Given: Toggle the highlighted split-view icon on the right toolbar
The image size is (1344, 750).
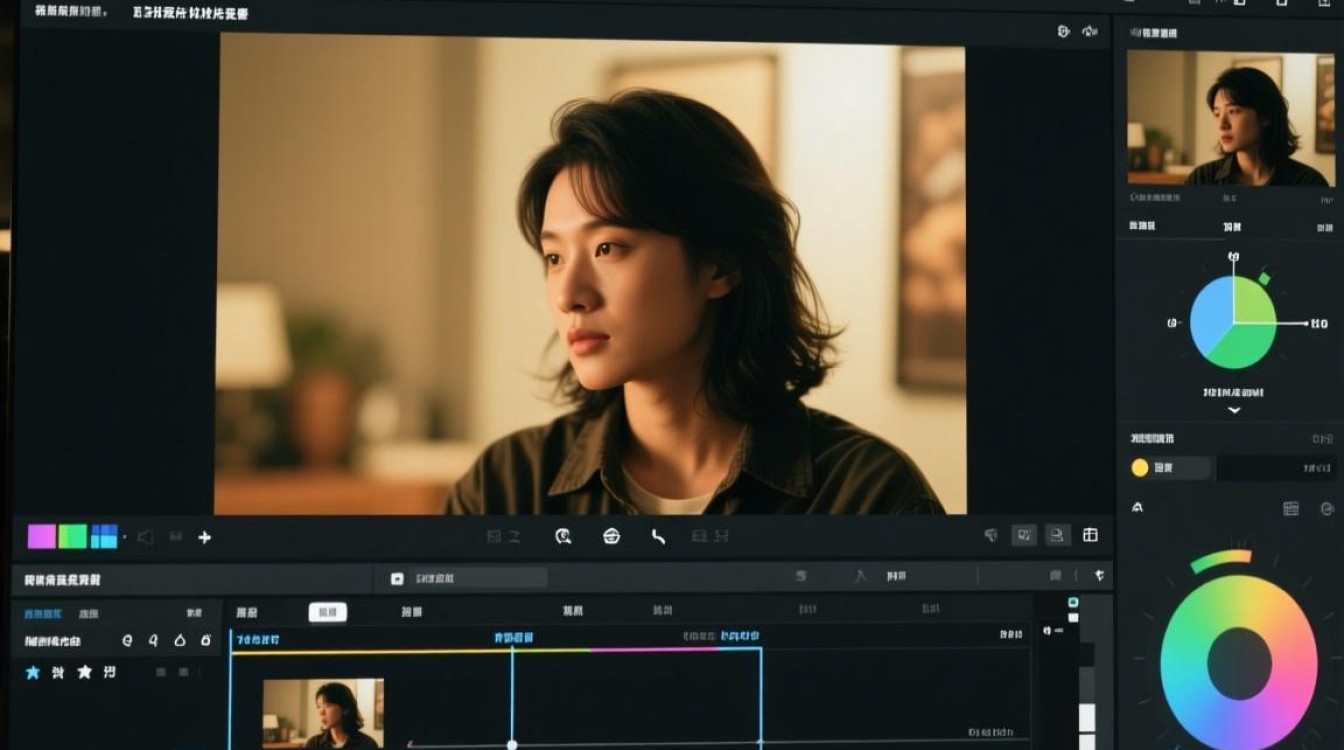Looking at the screenshot, I should click(1024, 536).
